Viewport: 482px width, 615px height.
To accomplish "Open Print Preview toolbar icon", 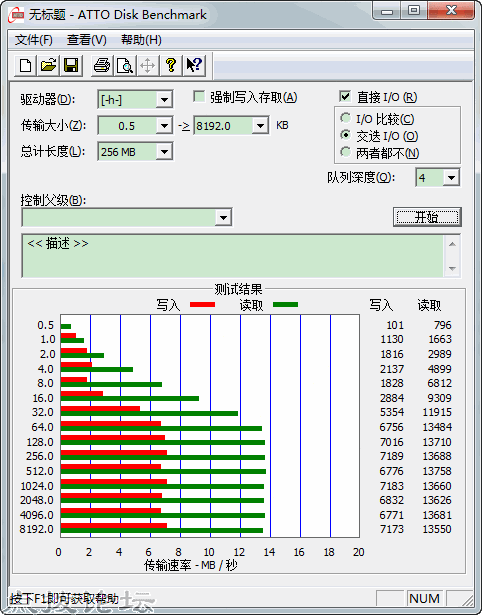I will (x=125, y=65).
